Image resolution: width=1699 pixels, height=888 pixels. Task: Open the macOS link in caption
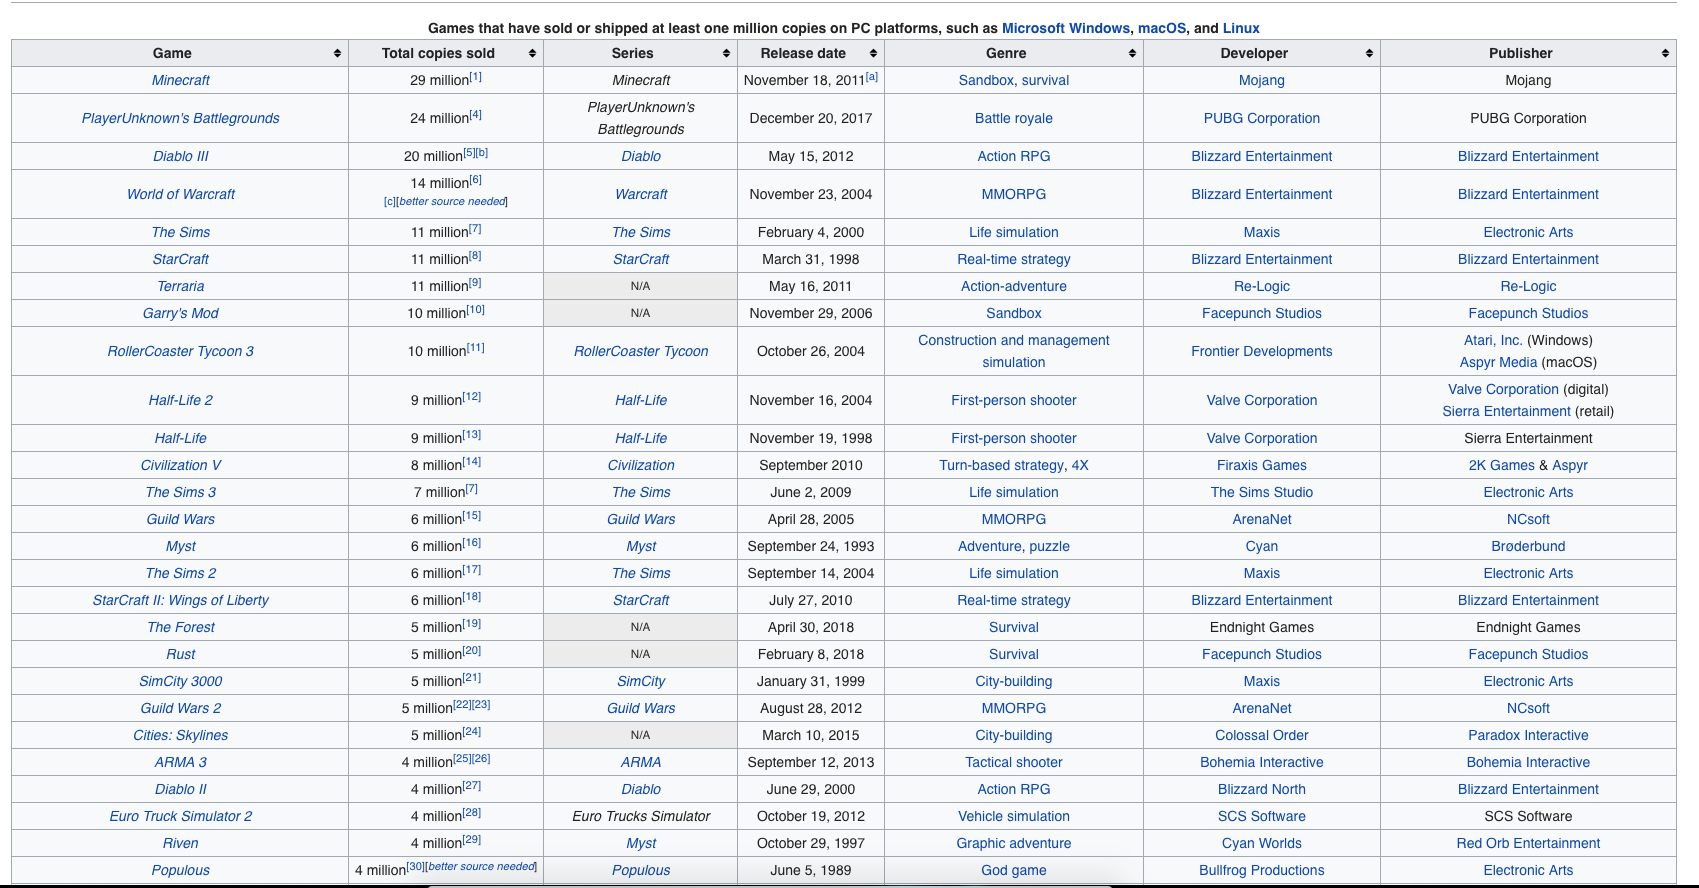(x=1162, y=28)
